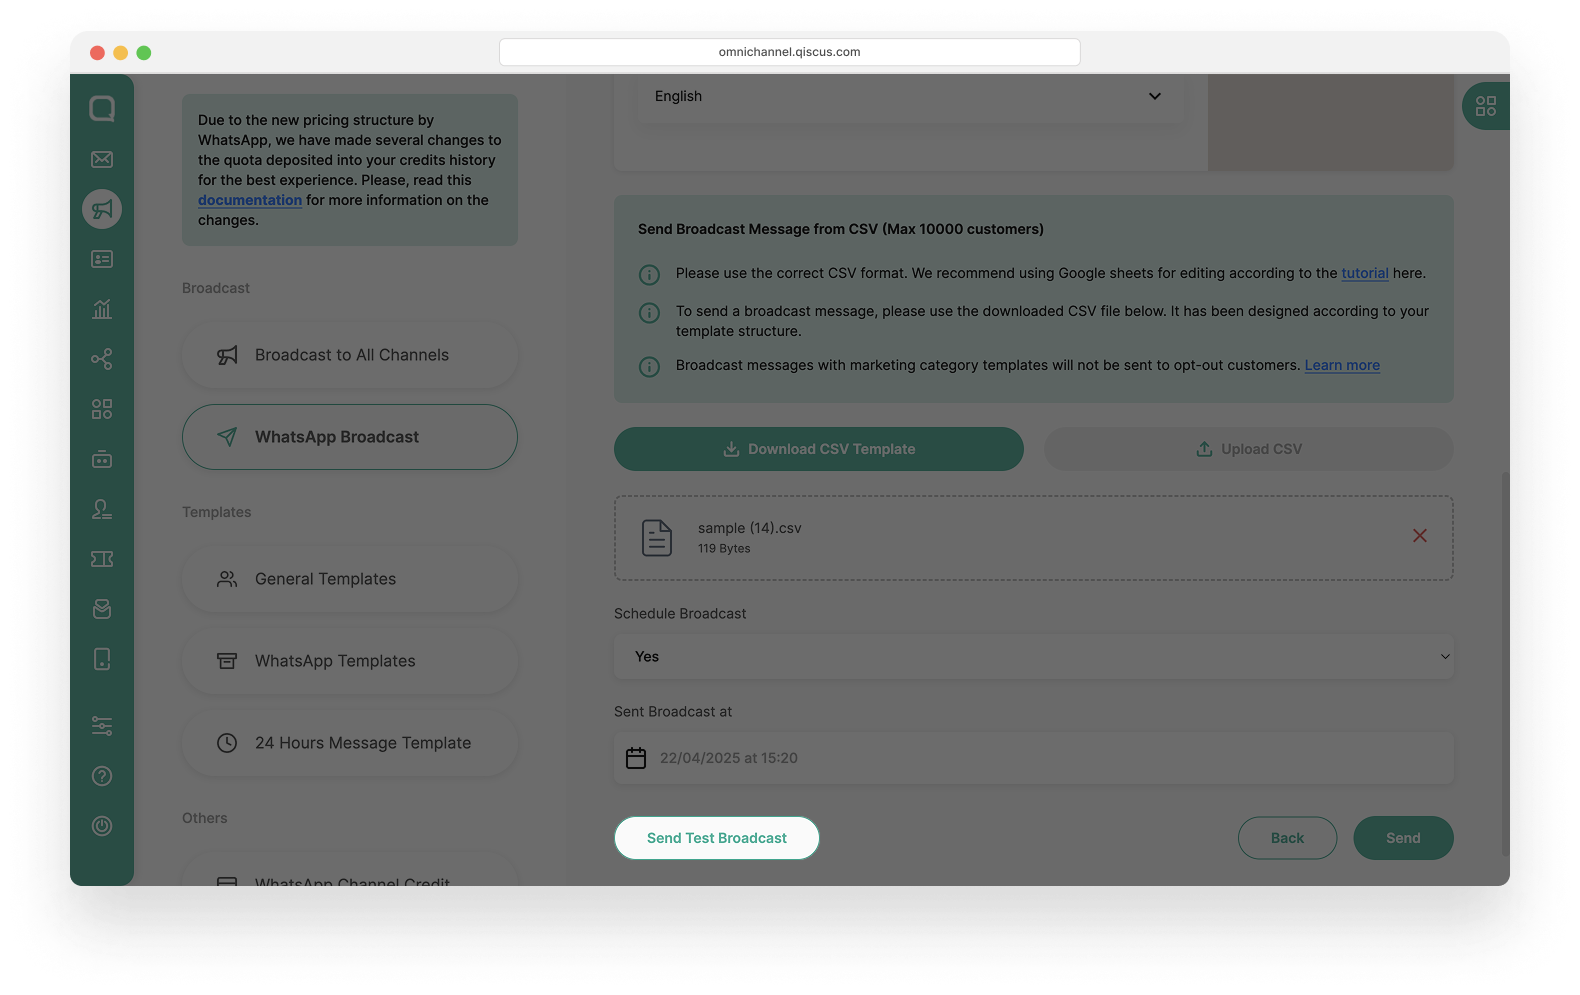The image size is (1580, 995).
Task: Click the Upload CSV button
Action: click(x=1249, y=449)
